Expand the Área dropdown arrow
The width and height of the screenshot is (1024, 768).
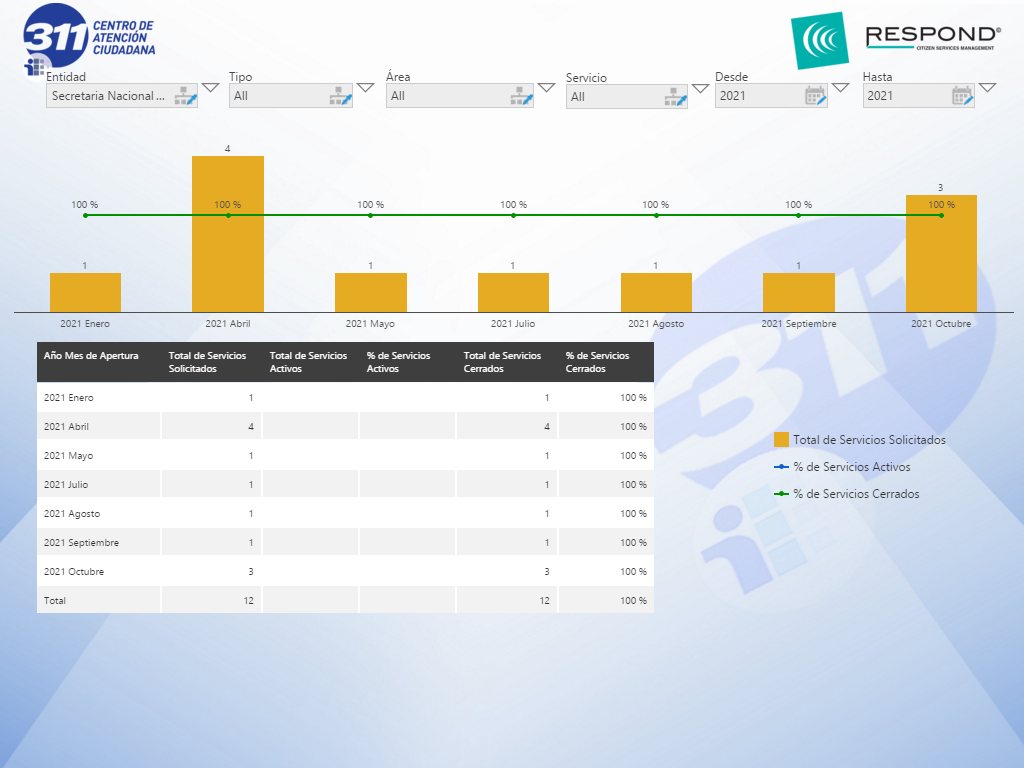[x=546, y=88]
